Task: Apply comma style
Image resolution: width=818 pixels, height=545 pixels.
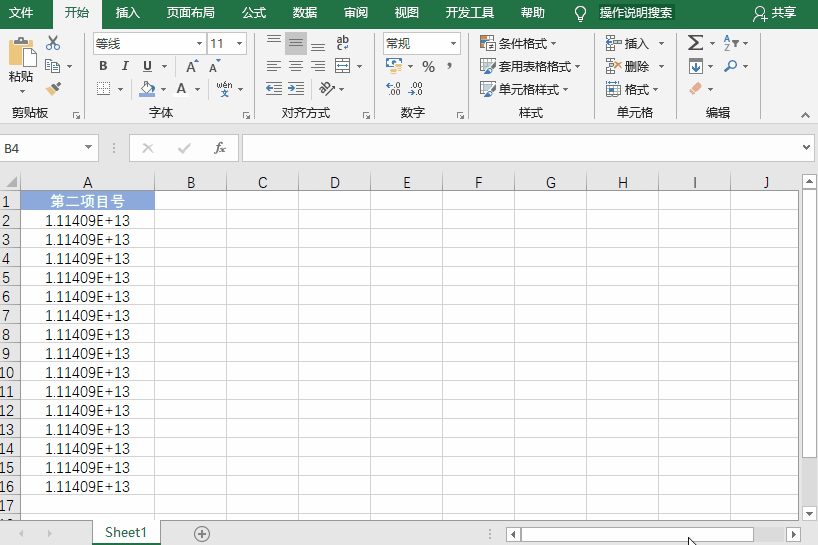Action: [449, 66]
